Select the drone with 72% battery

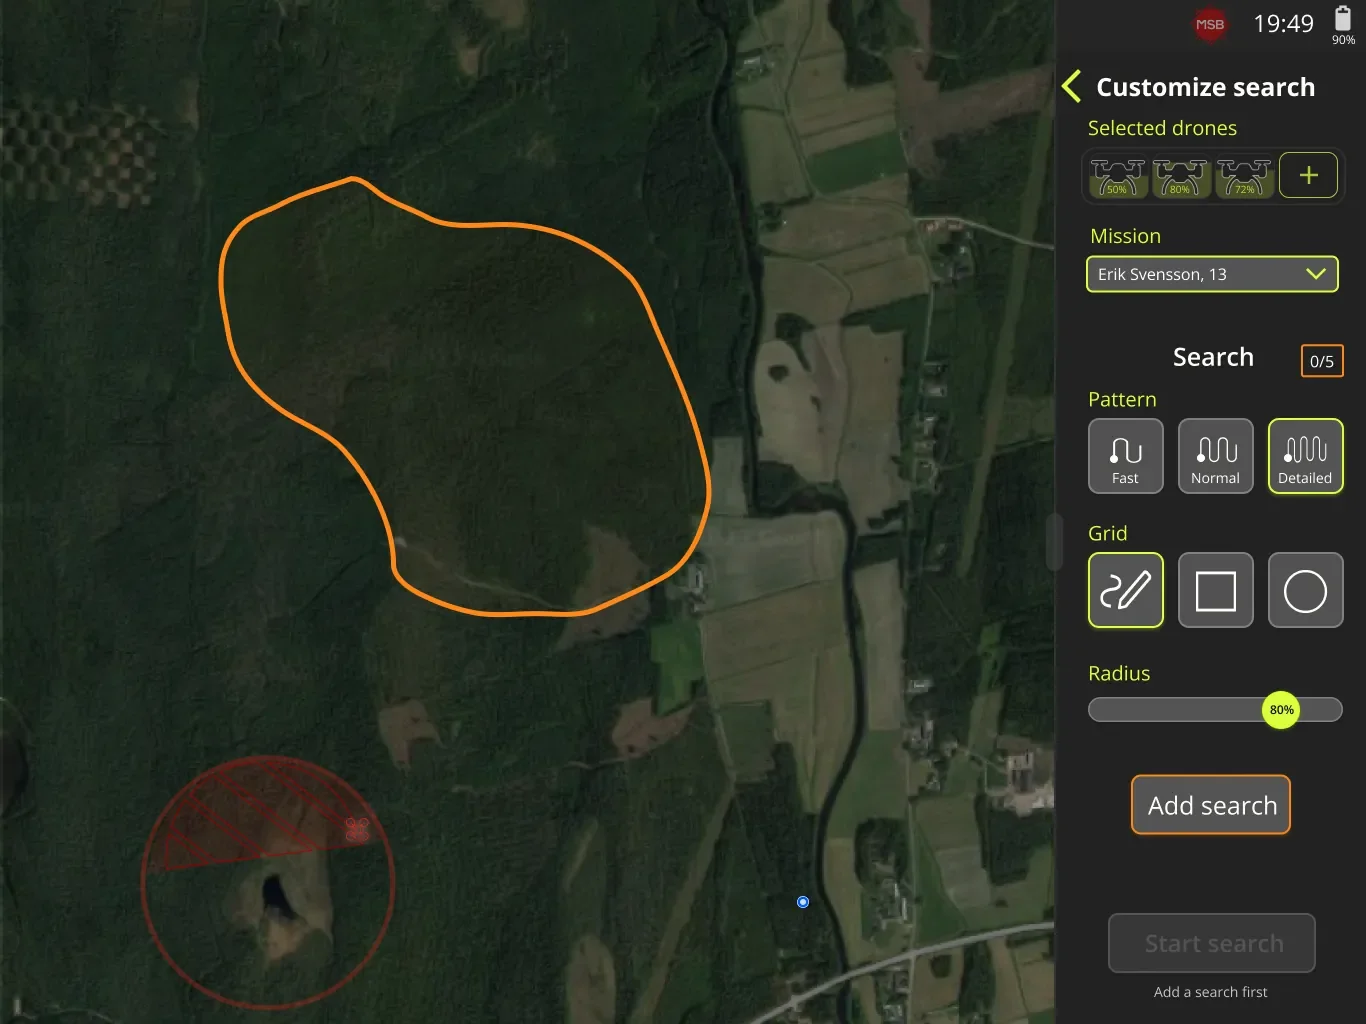pos(1245,177)
